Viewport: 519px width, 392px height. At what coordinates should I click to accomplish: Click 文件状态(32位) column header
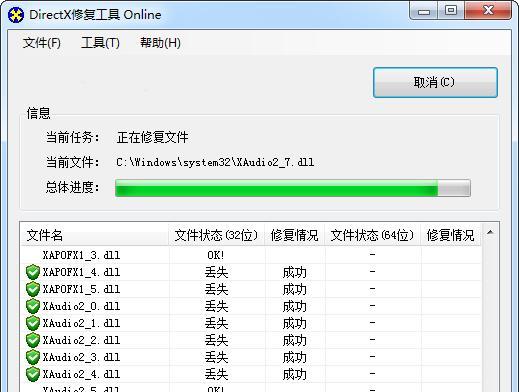point(217,235)
